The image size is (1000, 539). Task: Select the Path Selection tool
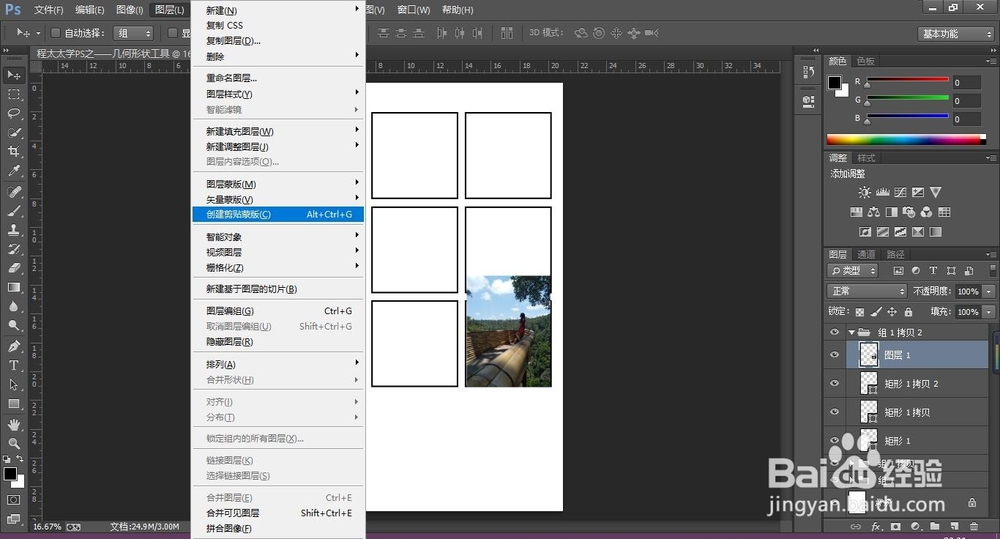(x=13, y=385)
